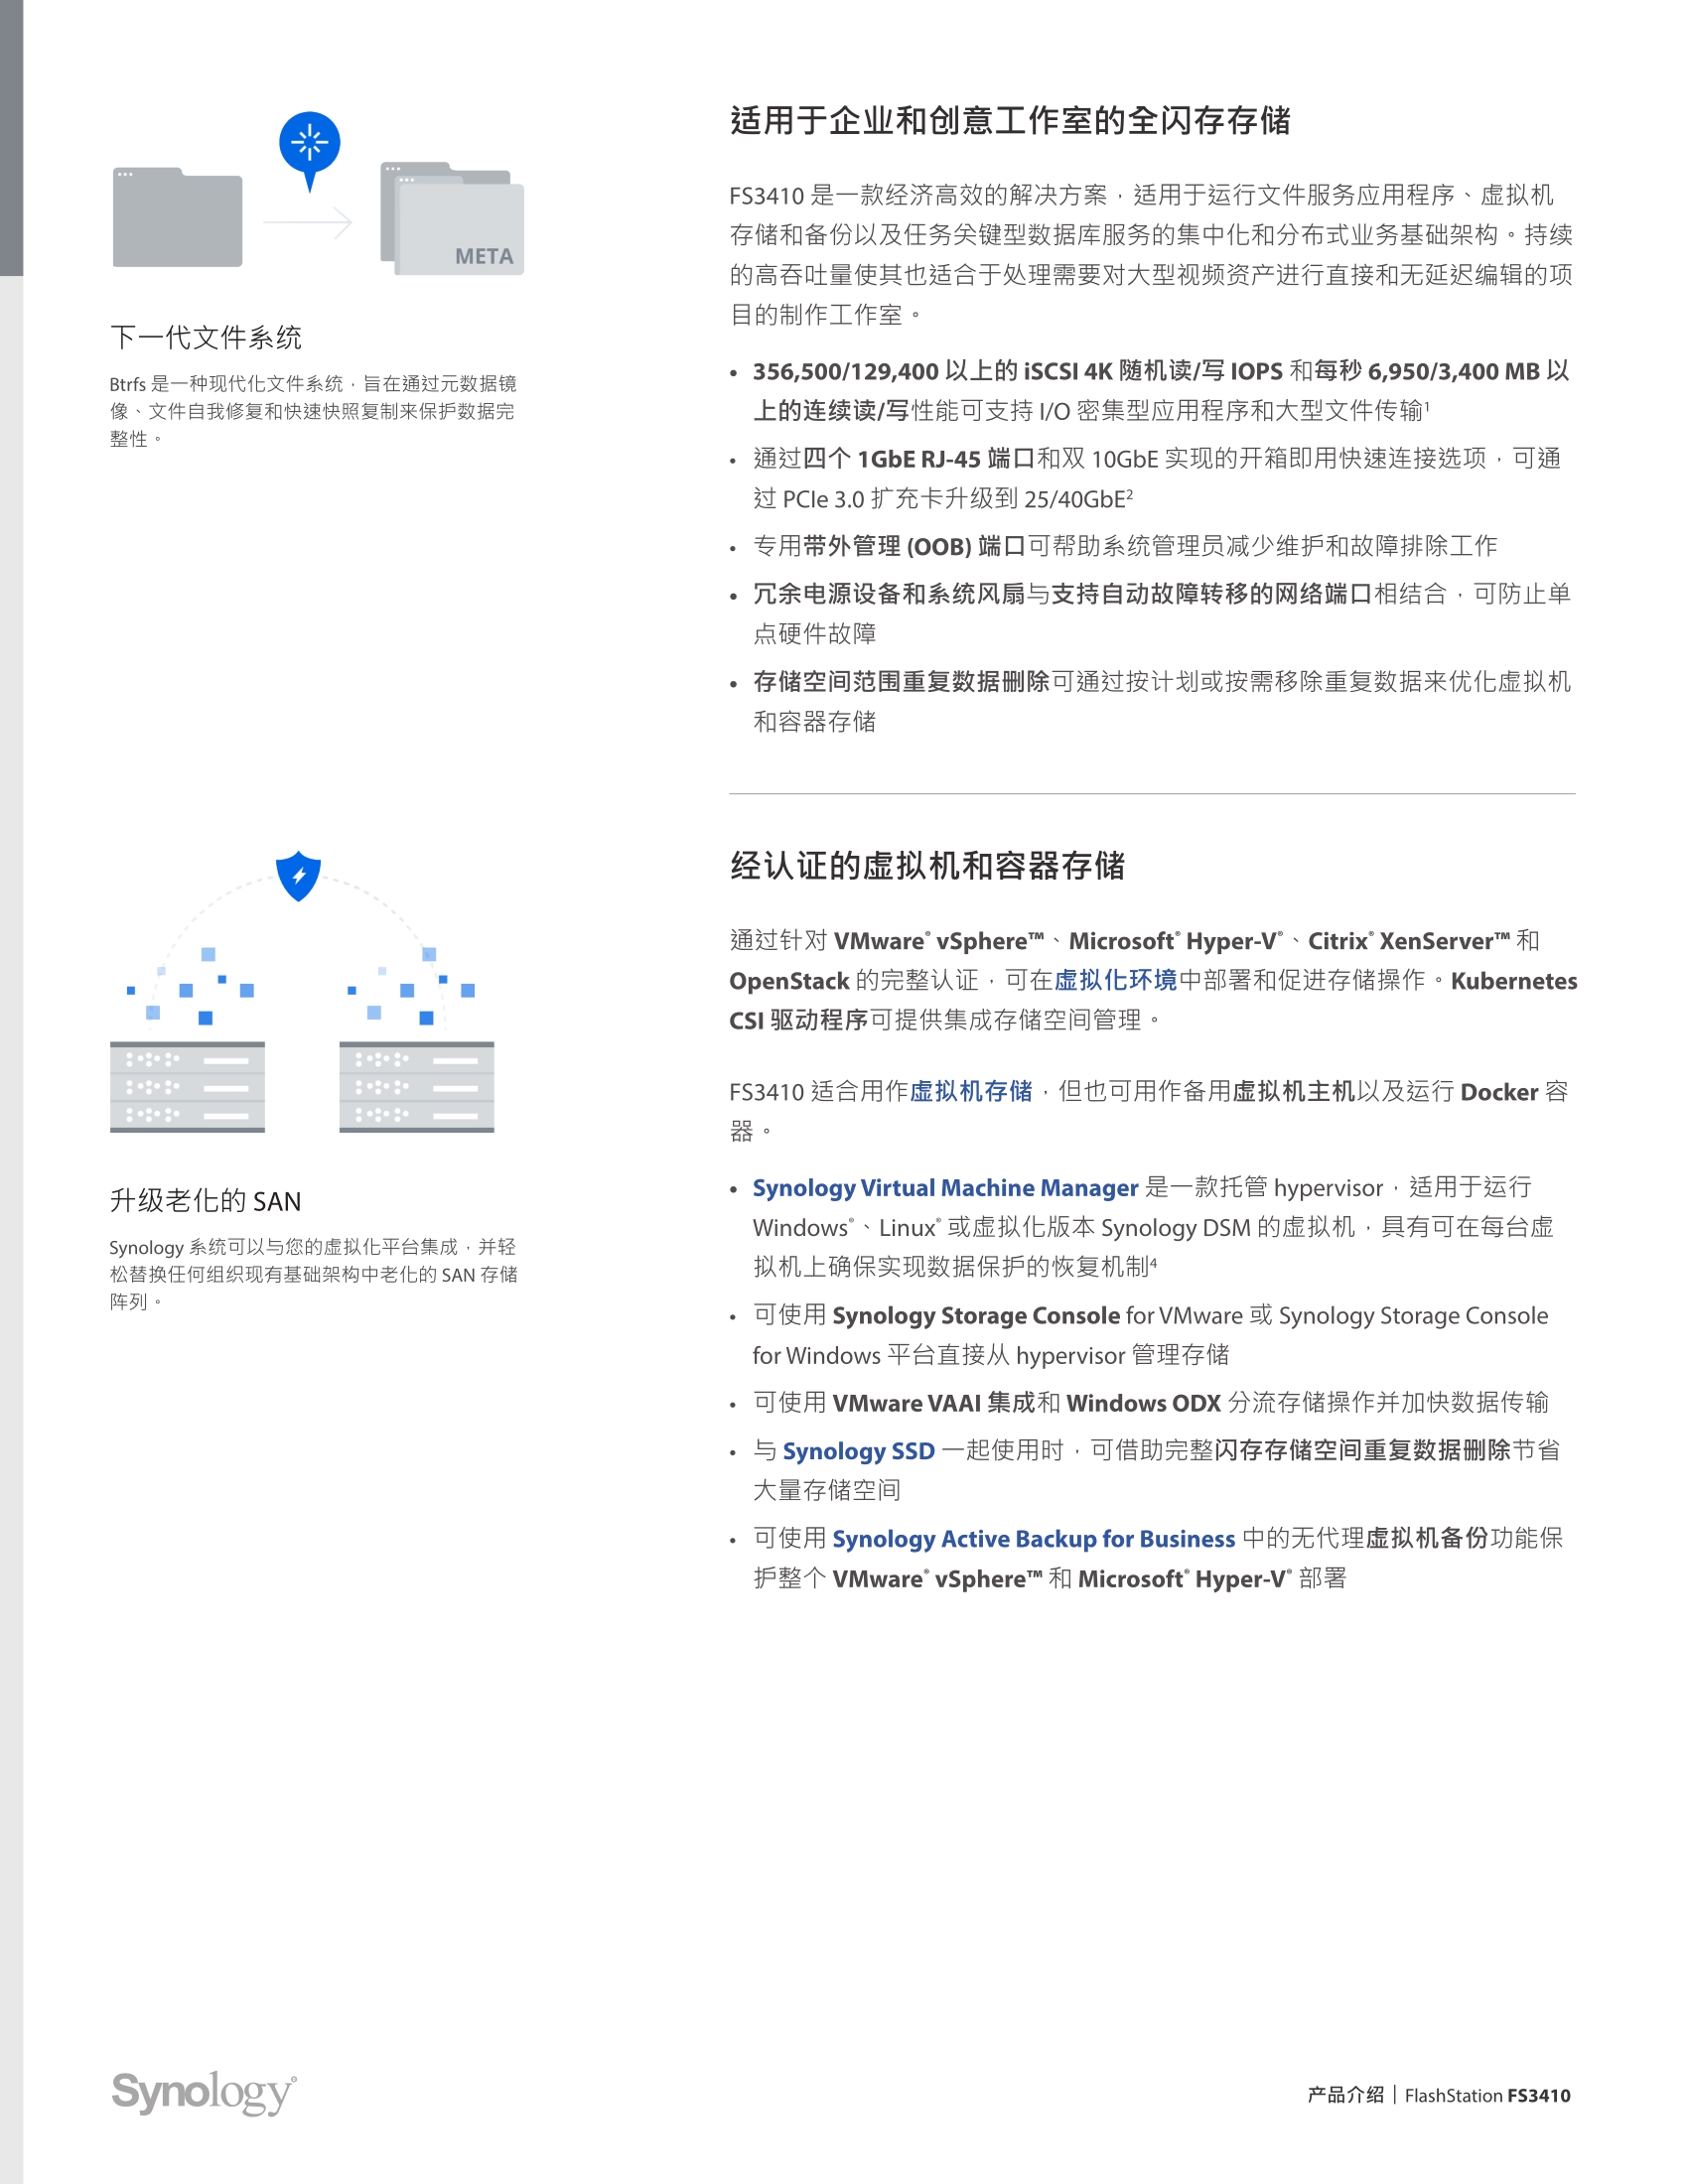Click the 虚拟机主机 bold text

[1294, 1091]
